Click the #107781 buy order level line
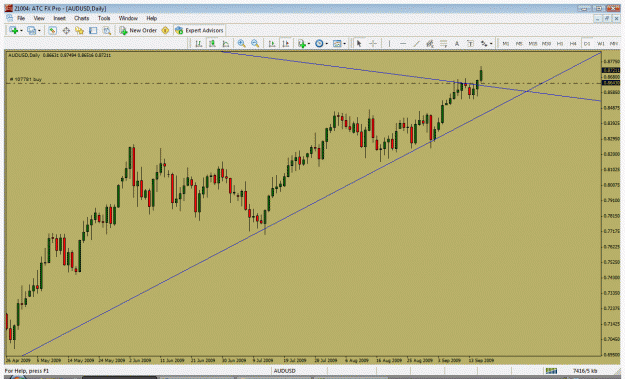This screenshot has height=379, width=625. [x=303, y=83]
